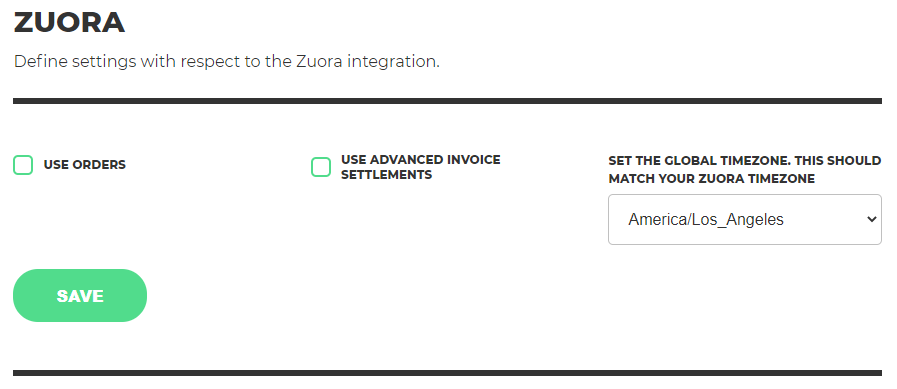Tick the Use Advanced Invoice Settlements checkbox

tap(321, 167)
